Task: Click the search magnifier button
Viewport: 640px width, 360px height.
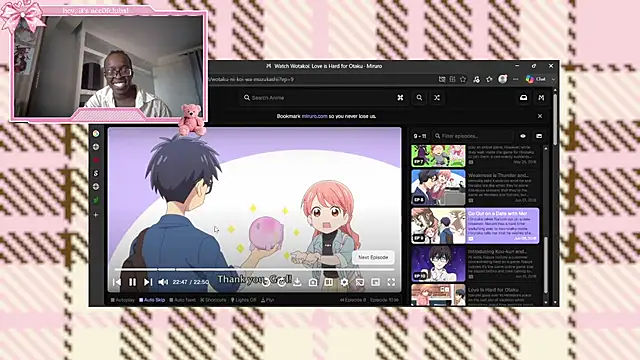Action: tap(419, 98)
